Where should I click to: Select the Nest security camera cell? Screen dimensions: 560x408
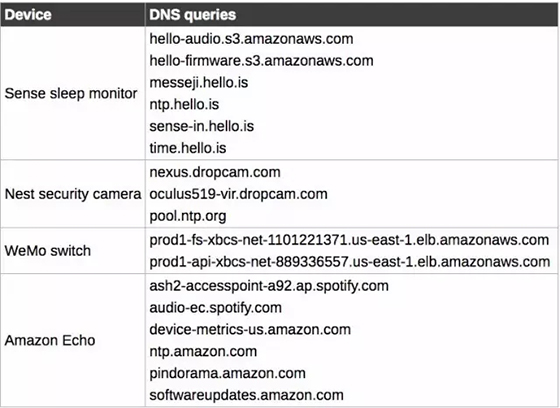tap(73, 194)
